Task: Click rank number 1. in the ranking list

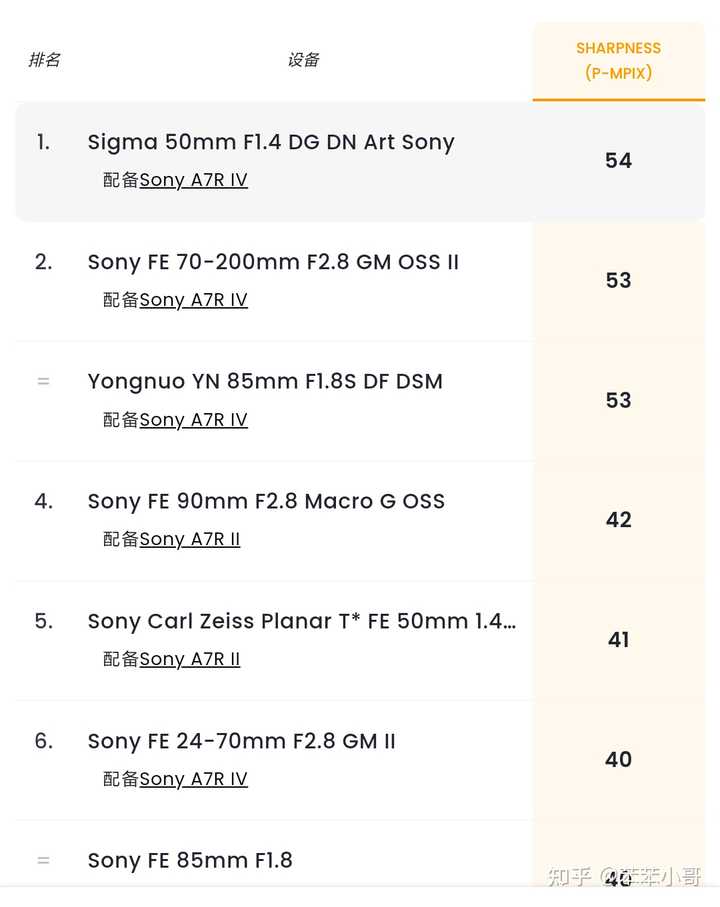Action: coord(43,142)
